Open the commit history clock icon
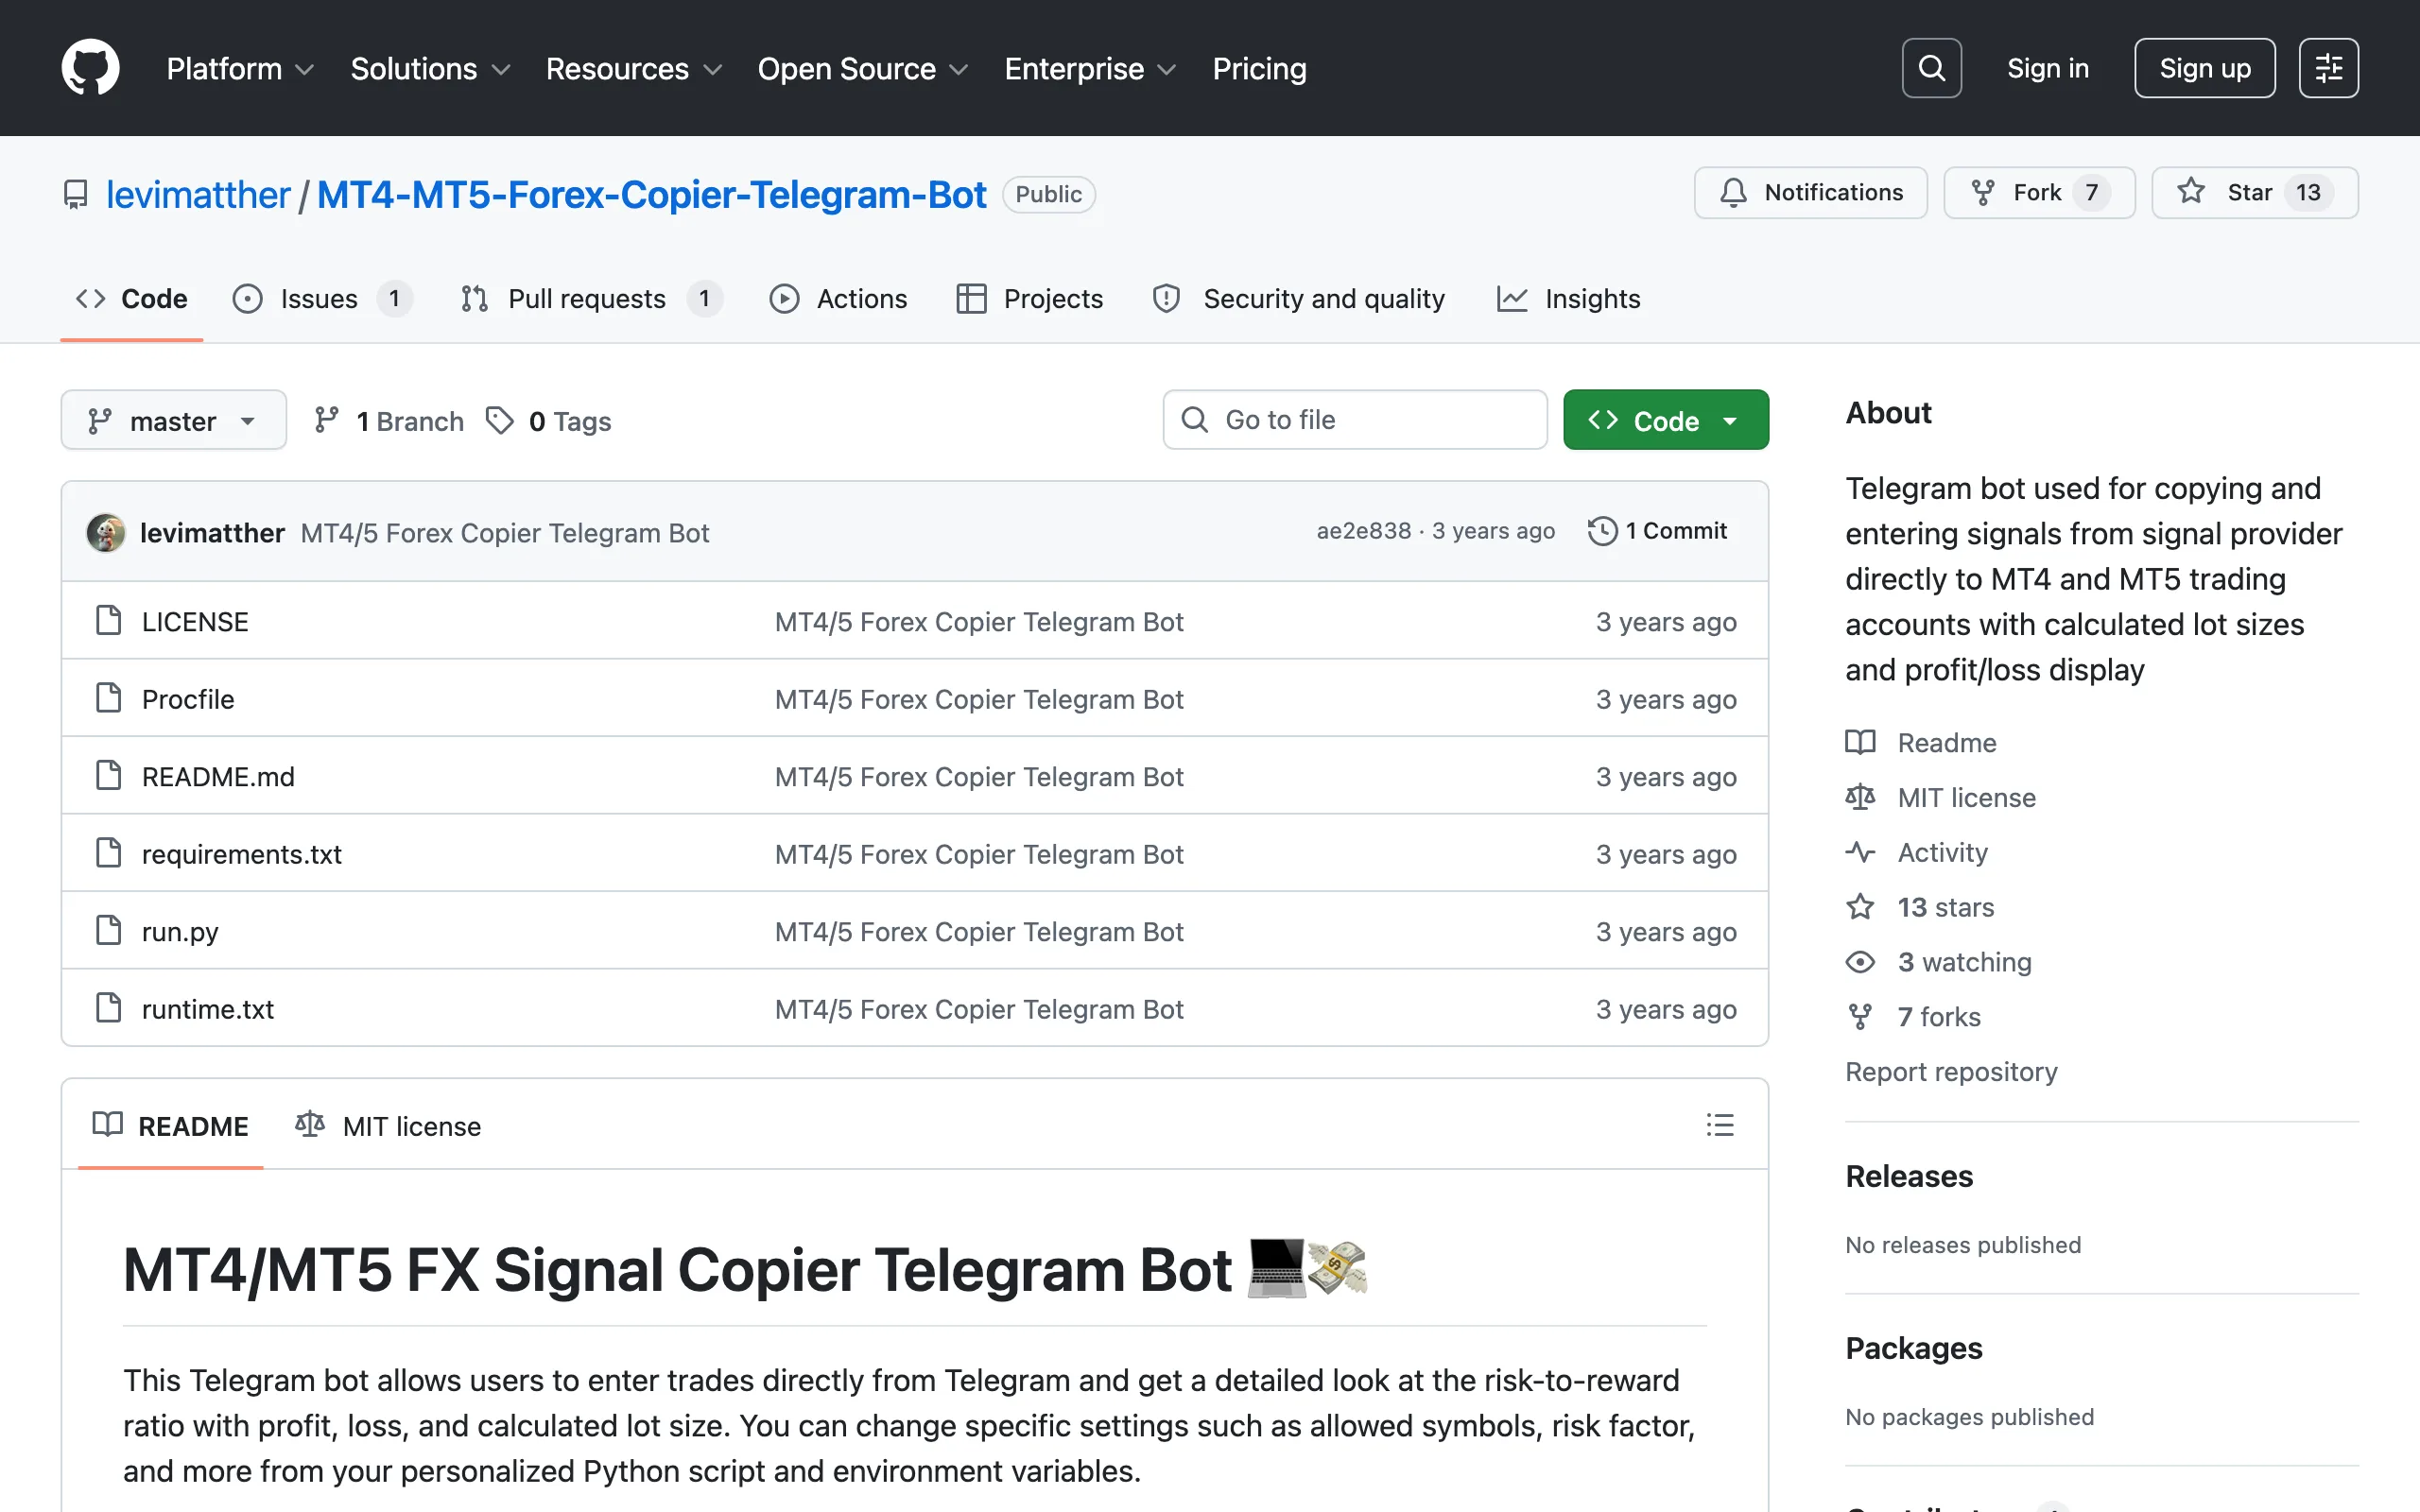This screenshot has height=1512, width=2420. pos(1602,531)
